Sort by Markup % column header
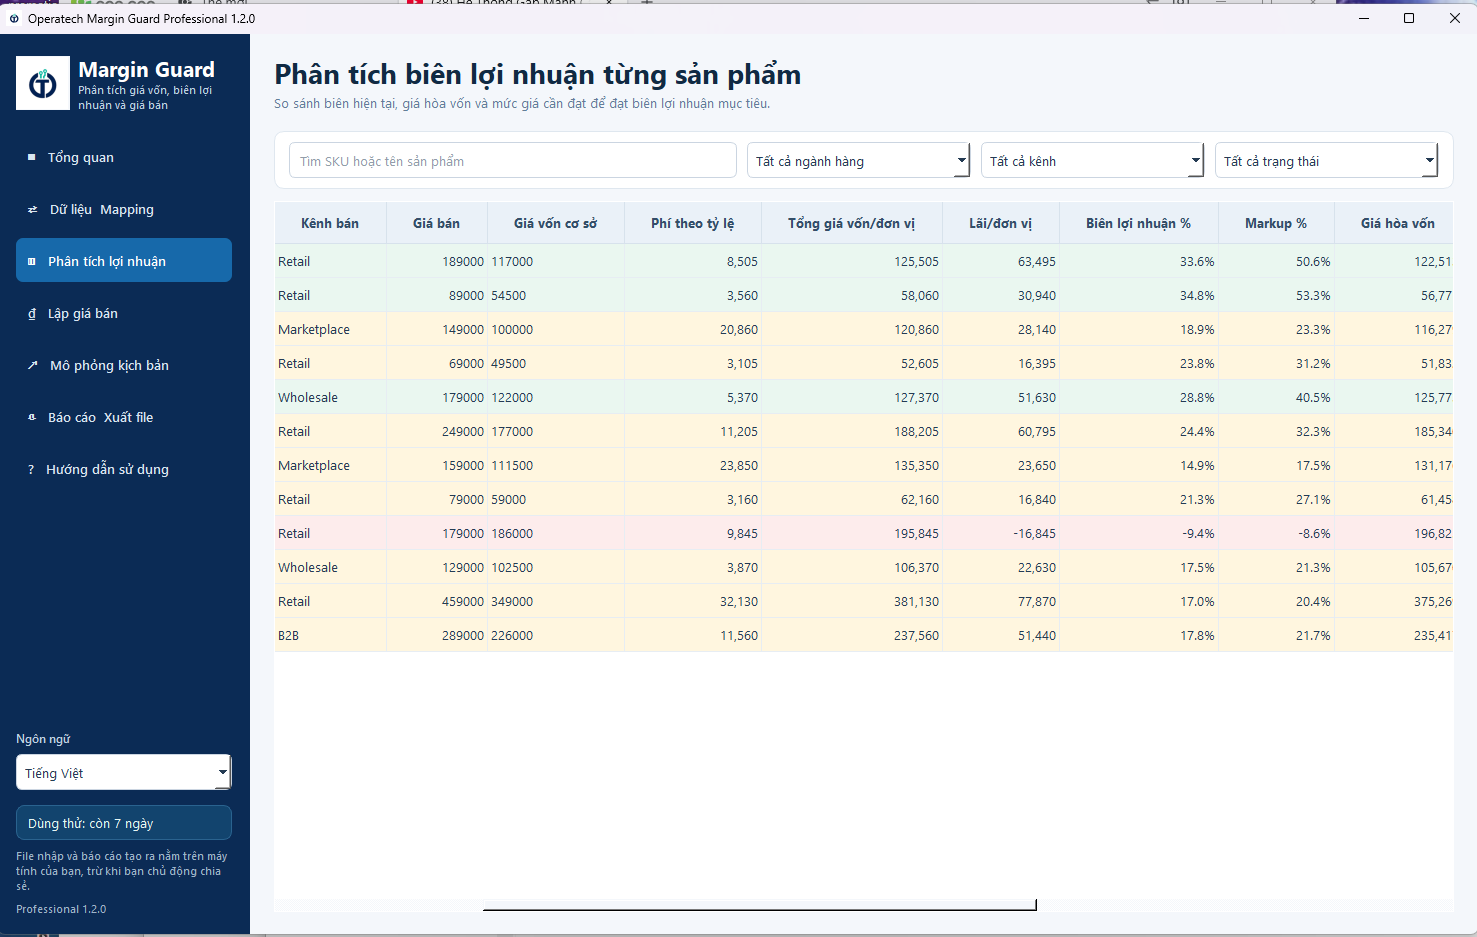1477x937 pixels. [x=1276, y=223]
